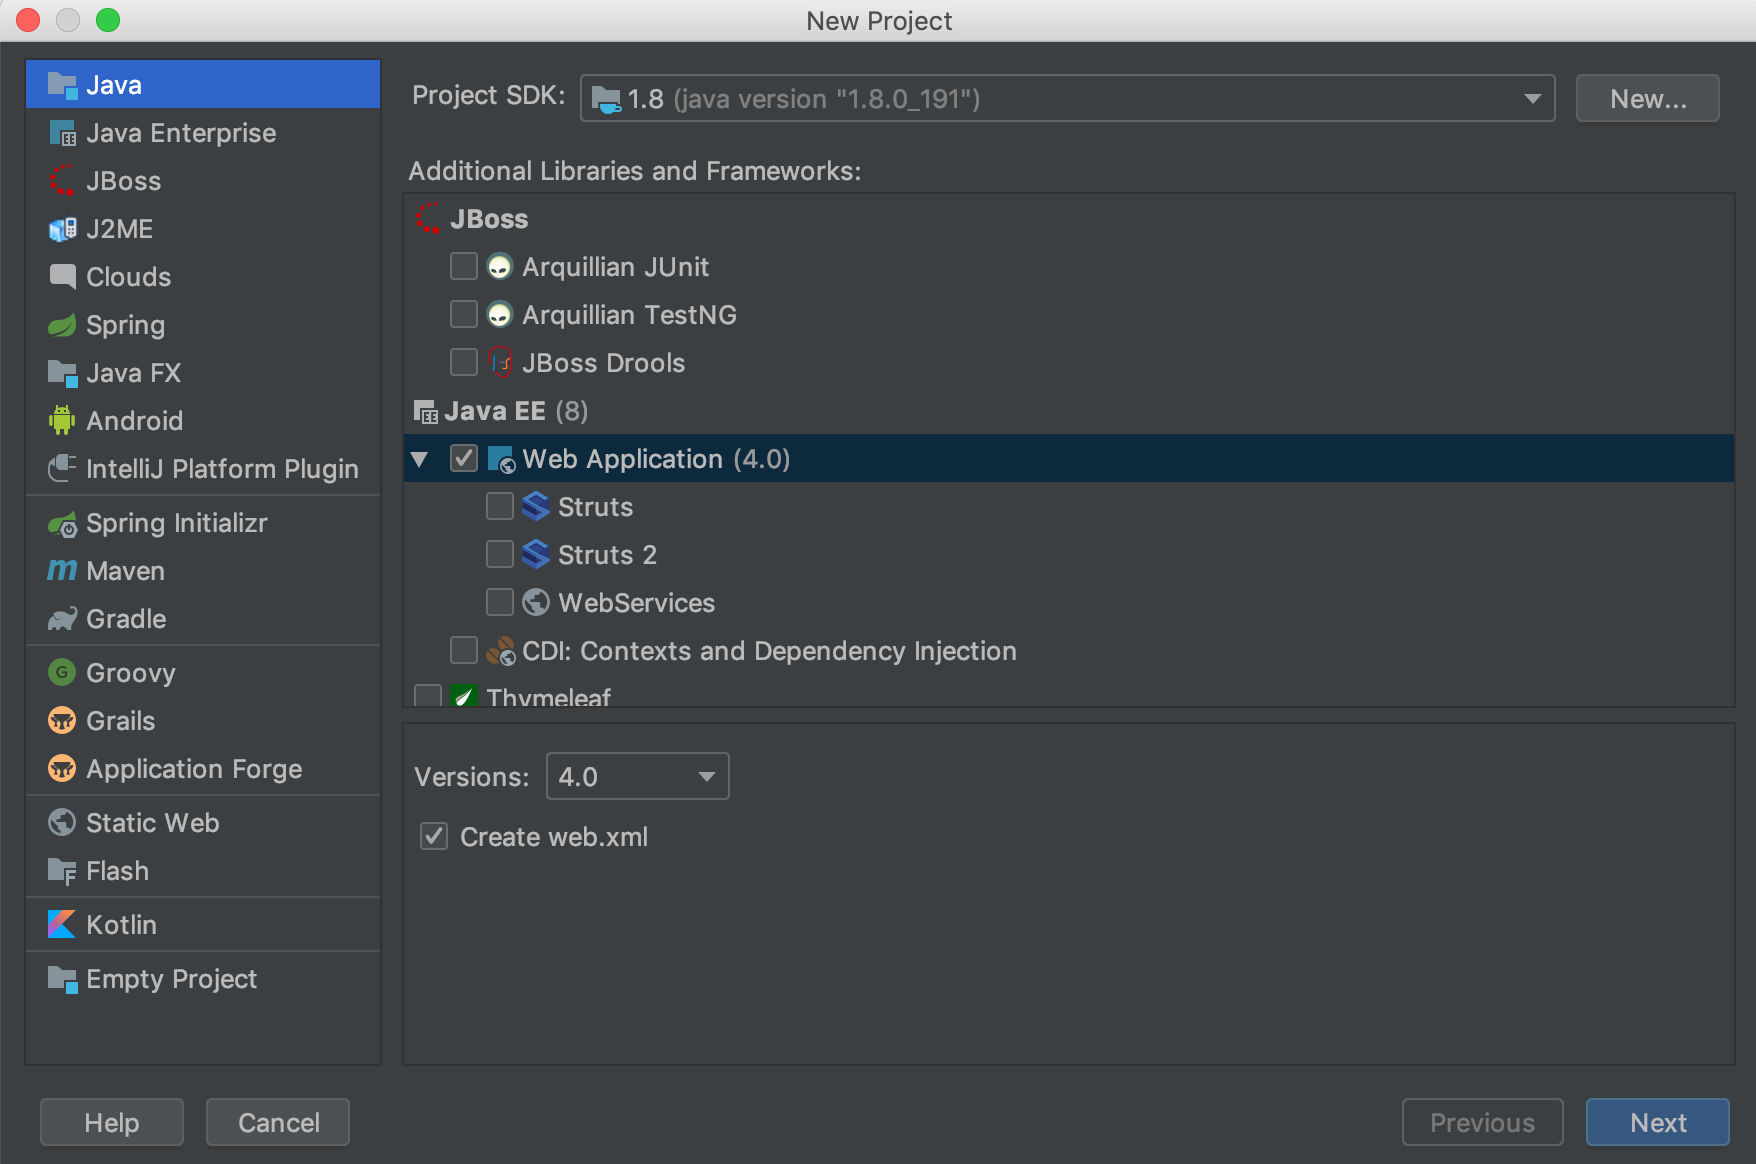The height and width of the screenshot is (1164, 1756).
Task: Click the Struts 2 icon
Action: point(536,555)
